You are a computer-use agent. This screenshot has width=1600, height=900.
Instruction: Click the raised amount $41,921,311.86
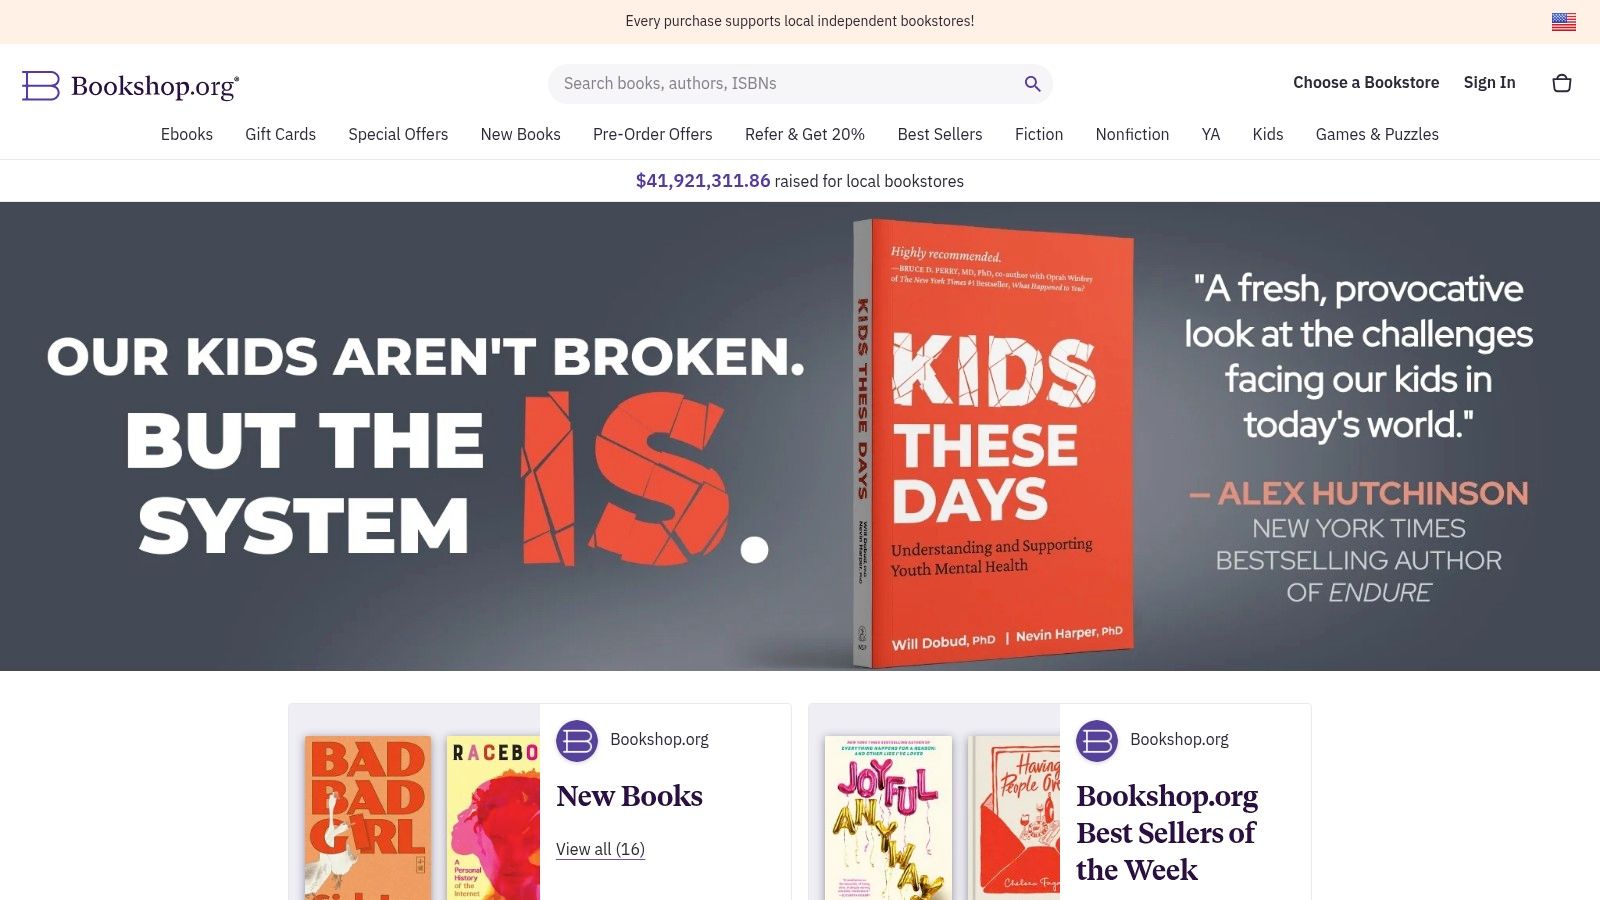(703, 181)
